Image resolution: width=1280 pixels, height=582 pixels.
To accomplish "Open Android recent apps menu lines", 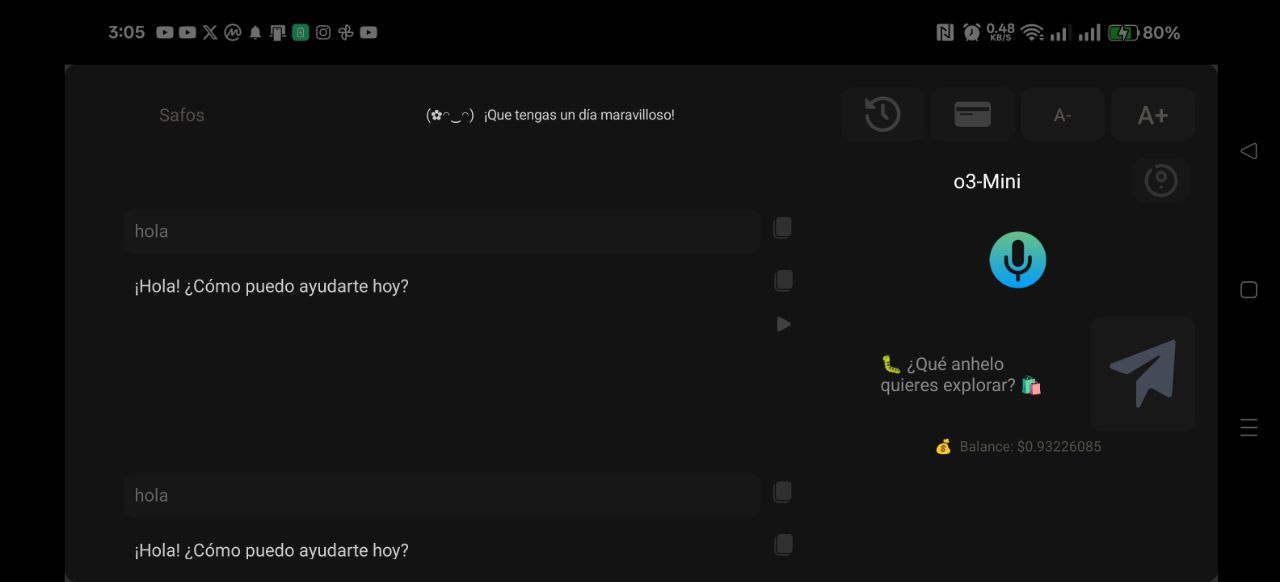I will tap(1248, 428).
